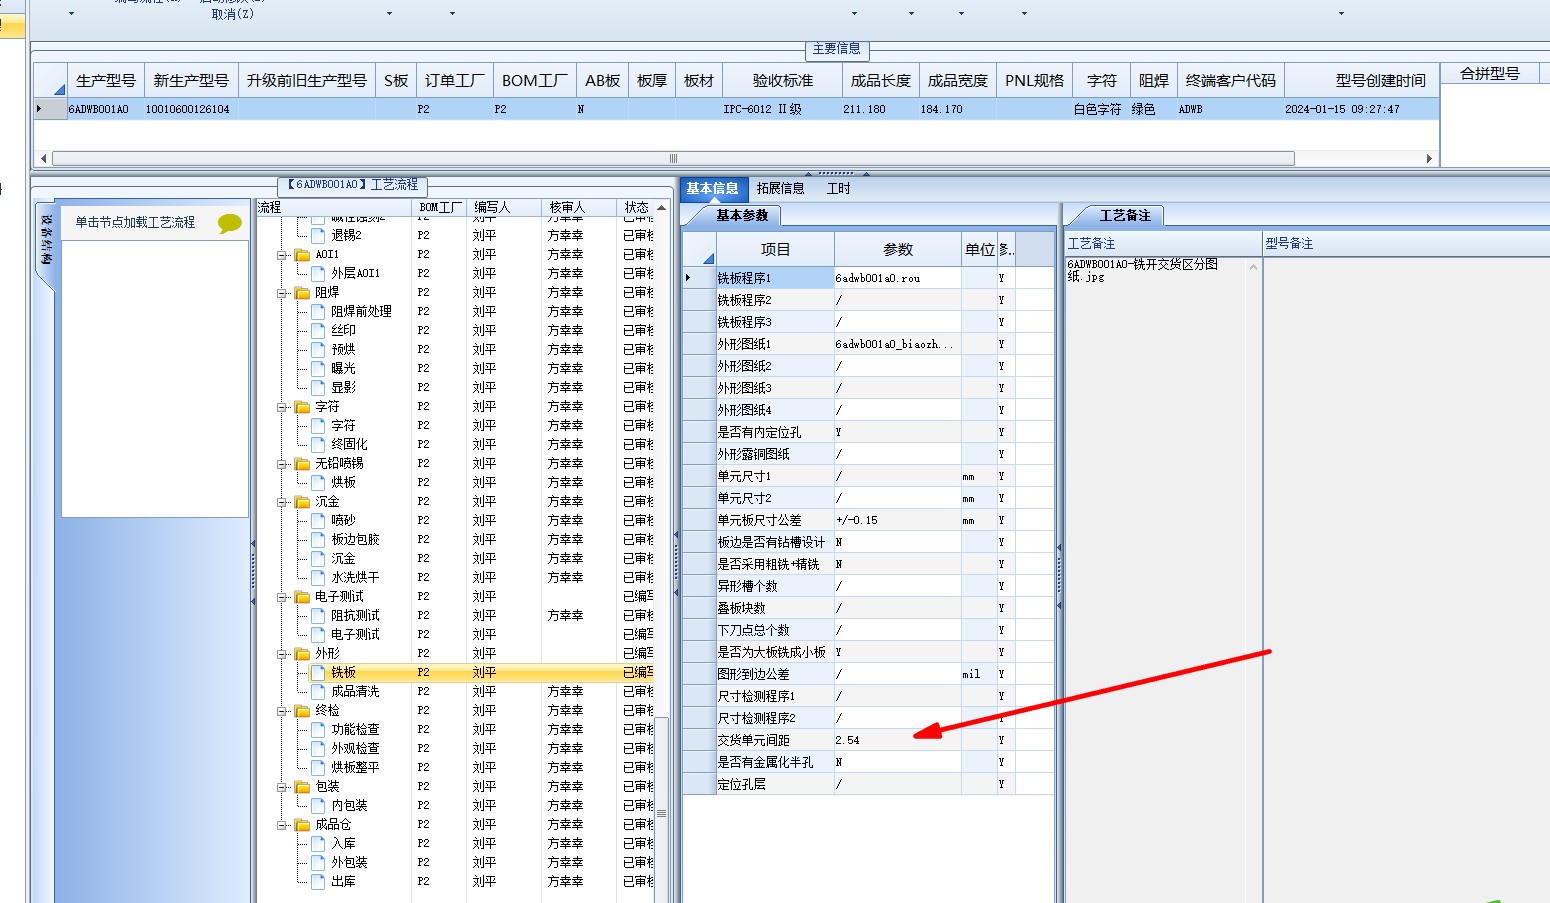Viewport: 1550px width, 903px height.
Task: Sort by the 生产型号 column header
Action: pyautogui.click(x=105, y=80)
